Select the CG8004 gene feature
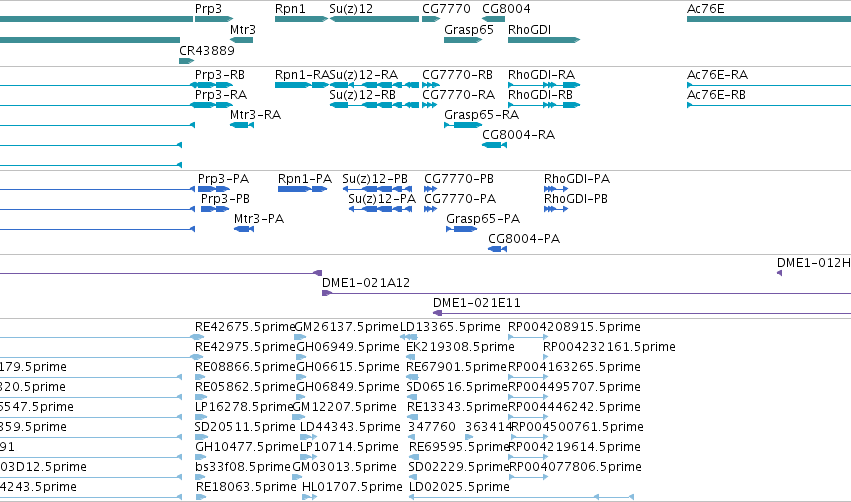 tap(493, 19)
